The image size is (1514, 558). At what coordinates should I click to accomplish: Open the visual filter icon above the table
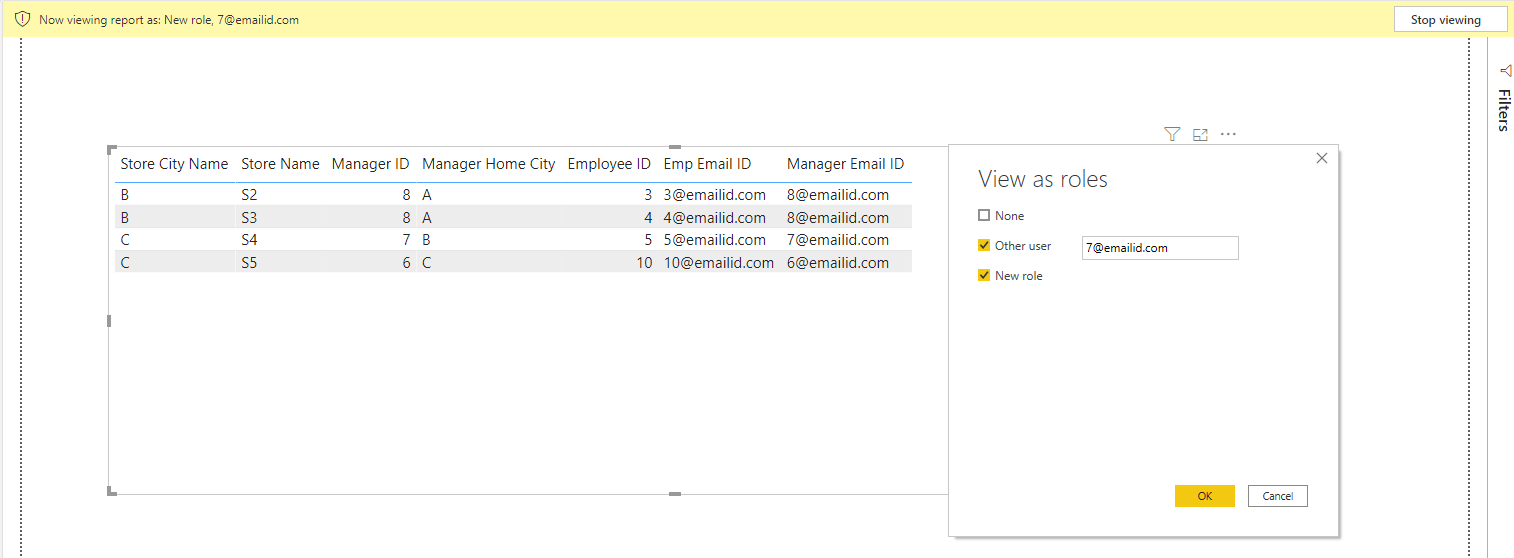(x=1172, y=134)
